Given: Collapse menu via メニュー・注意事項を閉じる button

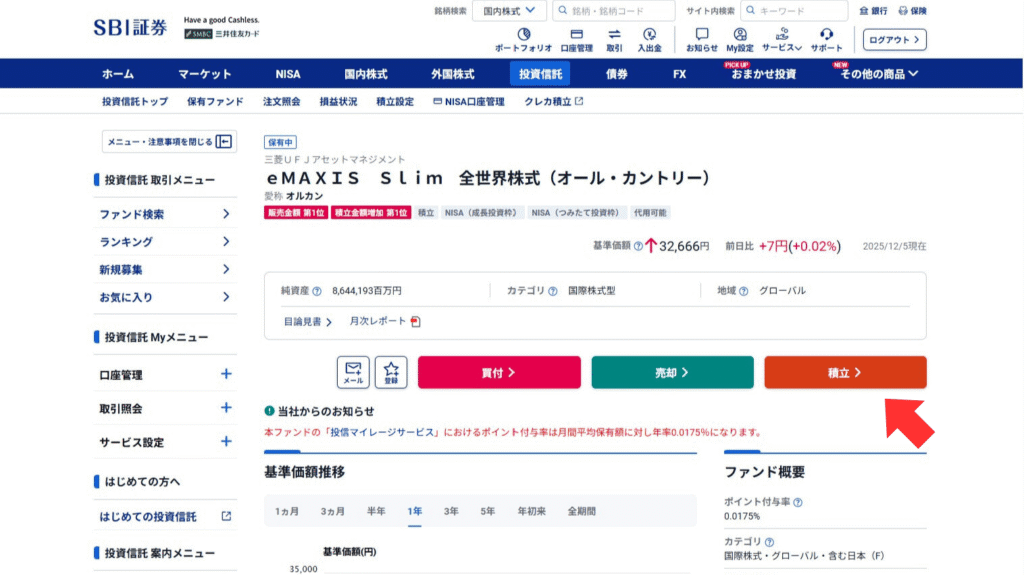Looking at the screenshot, I should pyautogui.click(x=169, y=142).
